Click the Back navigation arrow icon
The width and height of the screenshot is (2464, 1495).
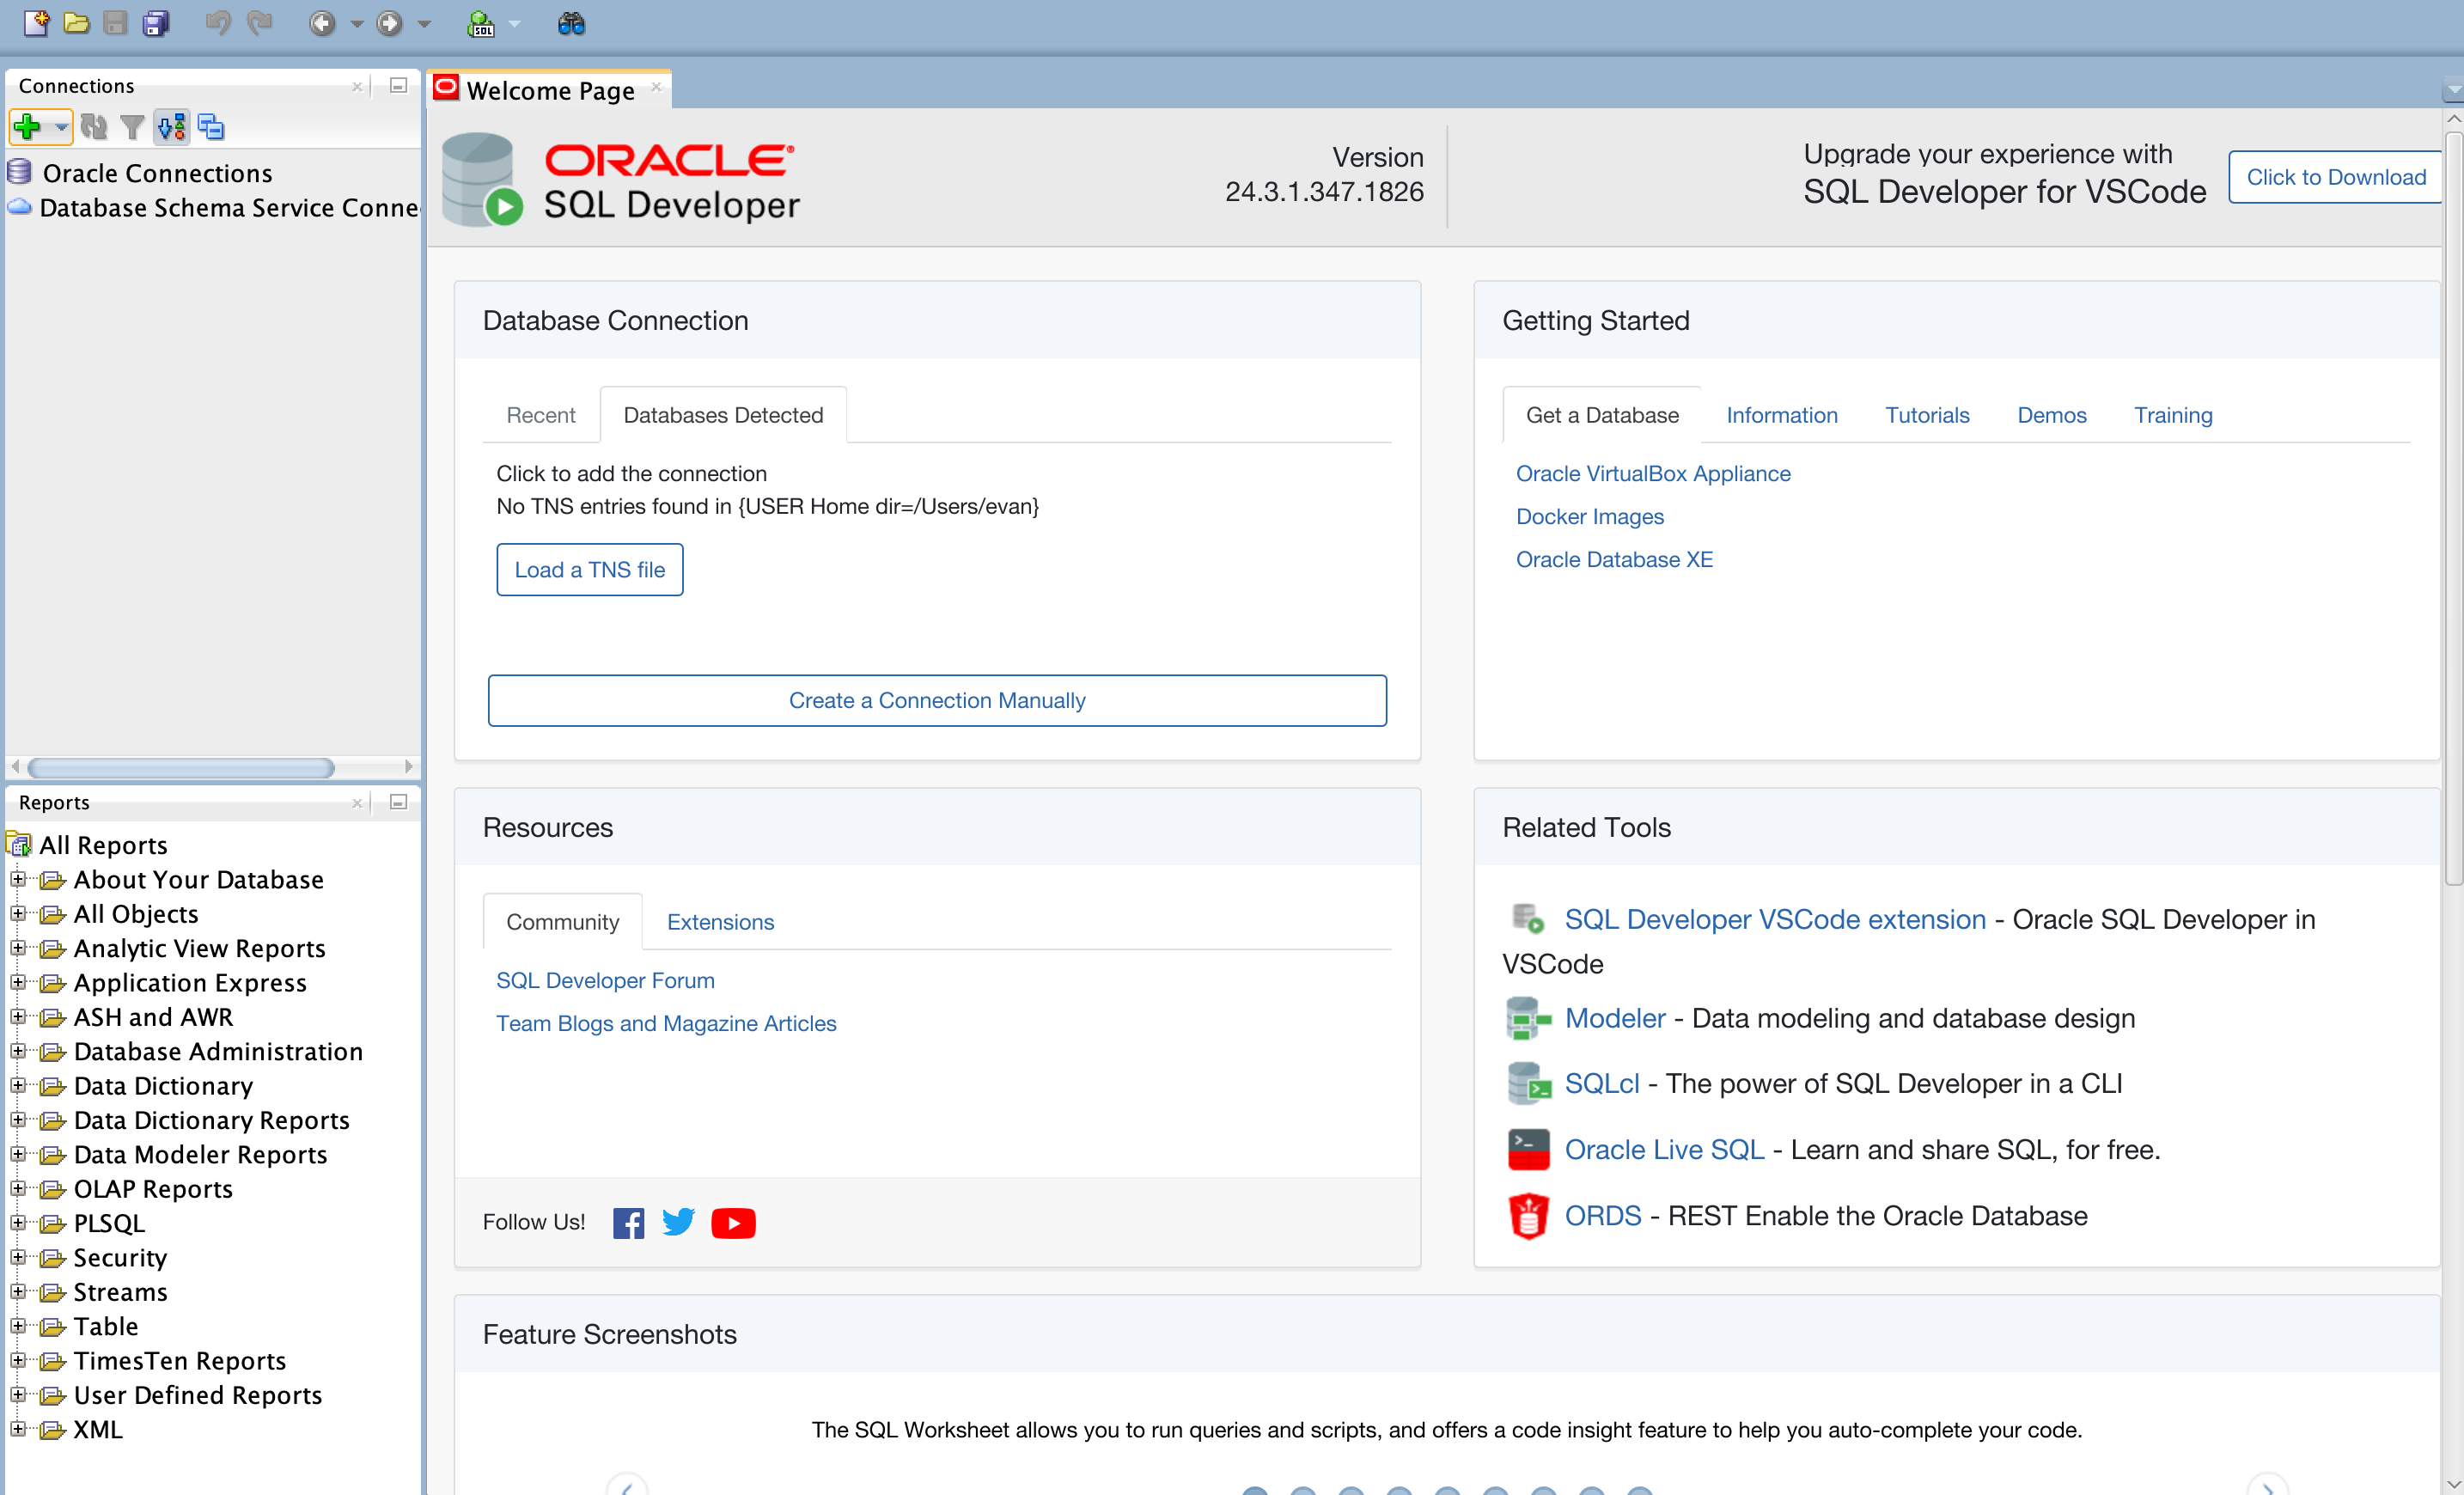pyautogui.click(x=322, y=23)
